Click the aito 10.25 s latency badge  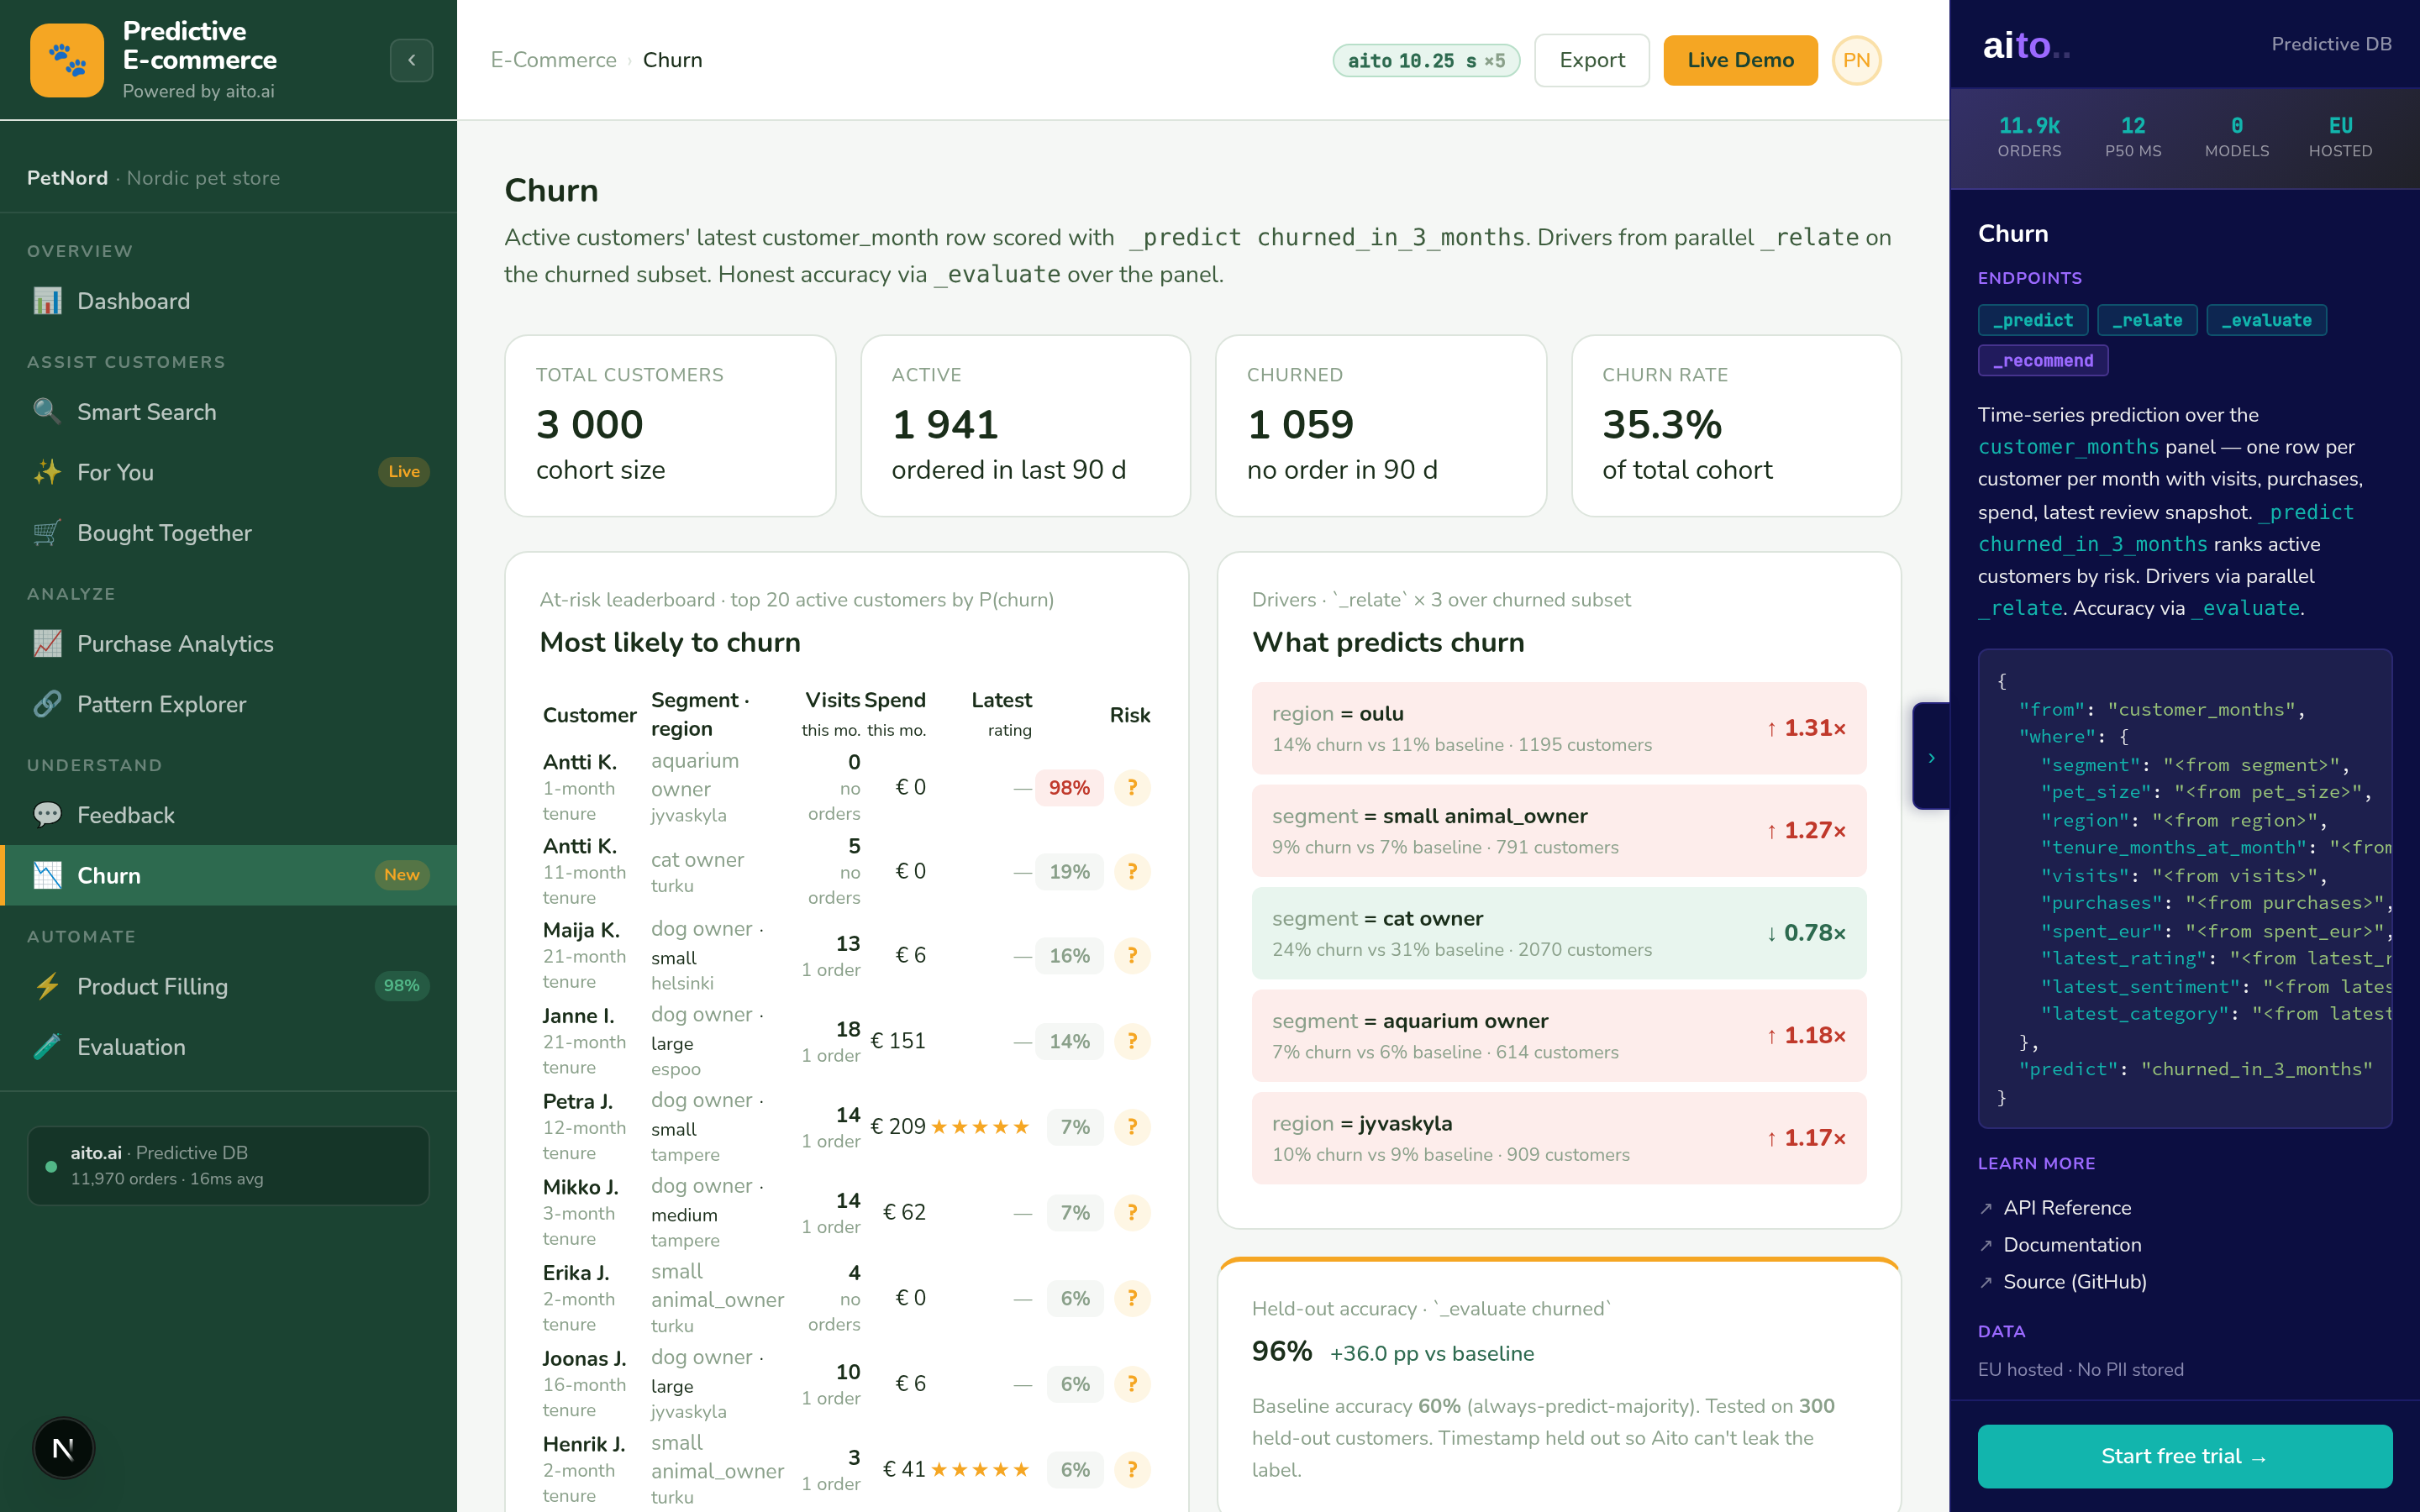click(x=1426, y=60)
